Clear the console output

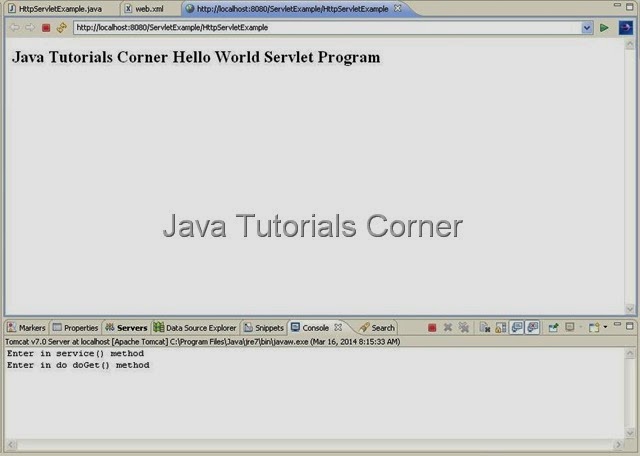484,327
